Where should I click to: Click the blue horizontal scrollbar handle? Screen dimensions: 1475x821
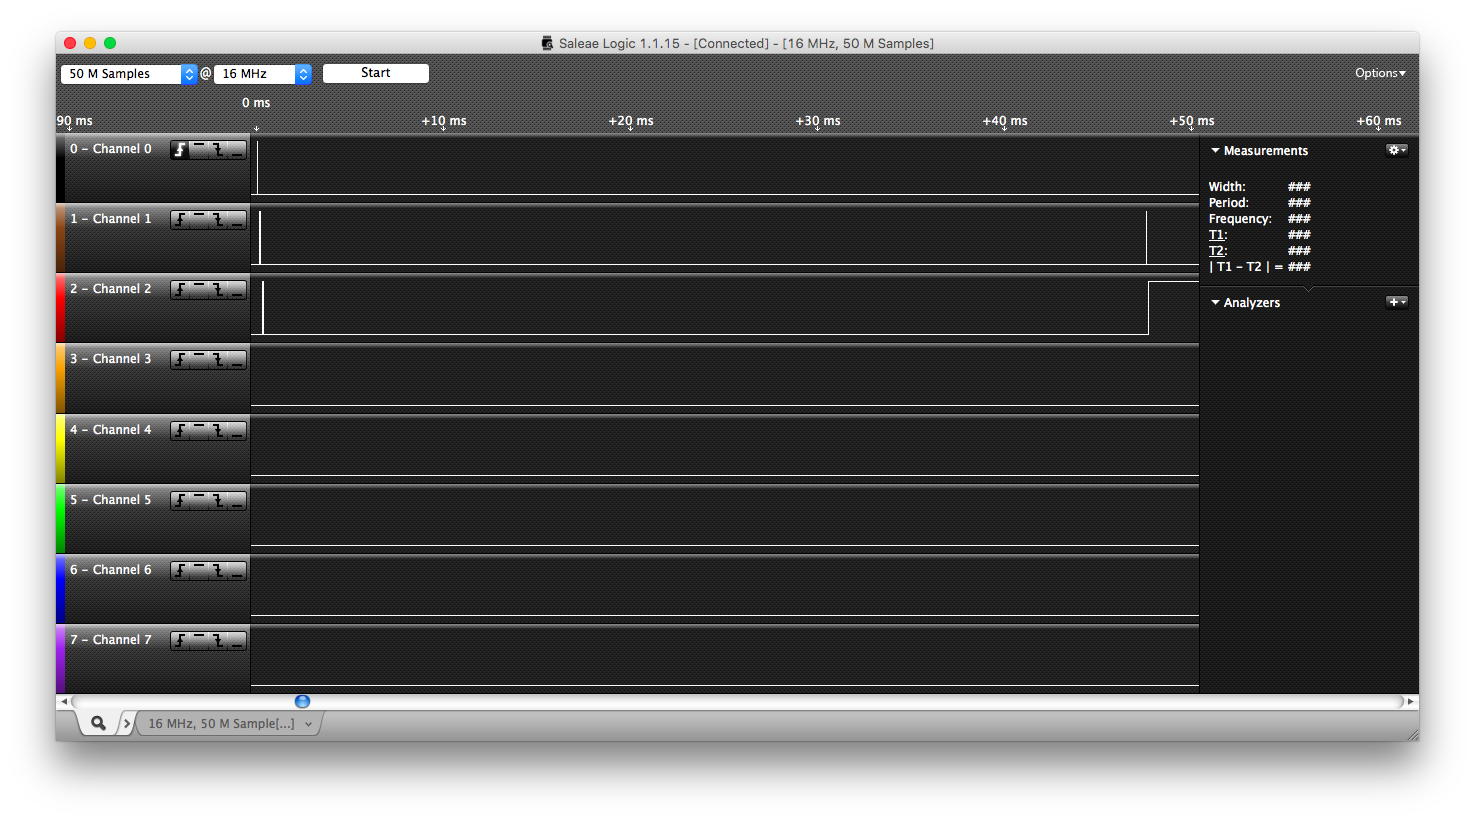303,702
